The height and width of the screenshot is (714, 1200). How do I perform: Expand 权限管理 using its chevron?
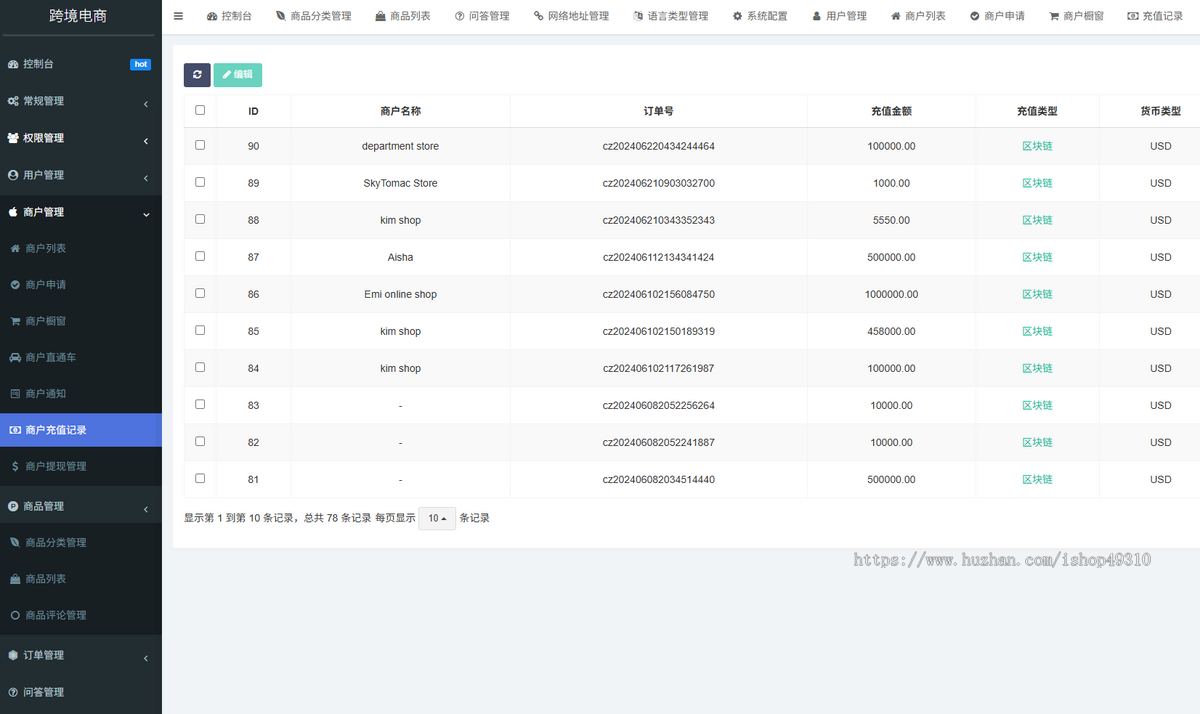[x=146, y=140]
